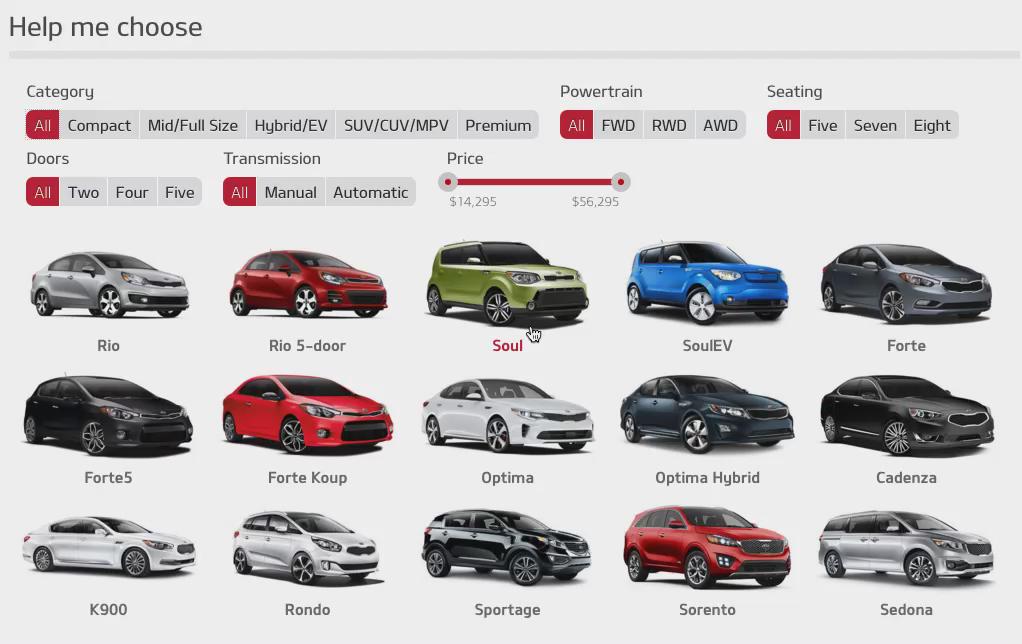Open the white K900 sedan image
Image resolution: width=1022 pixels, height=644 pixels.
point(108,546)
